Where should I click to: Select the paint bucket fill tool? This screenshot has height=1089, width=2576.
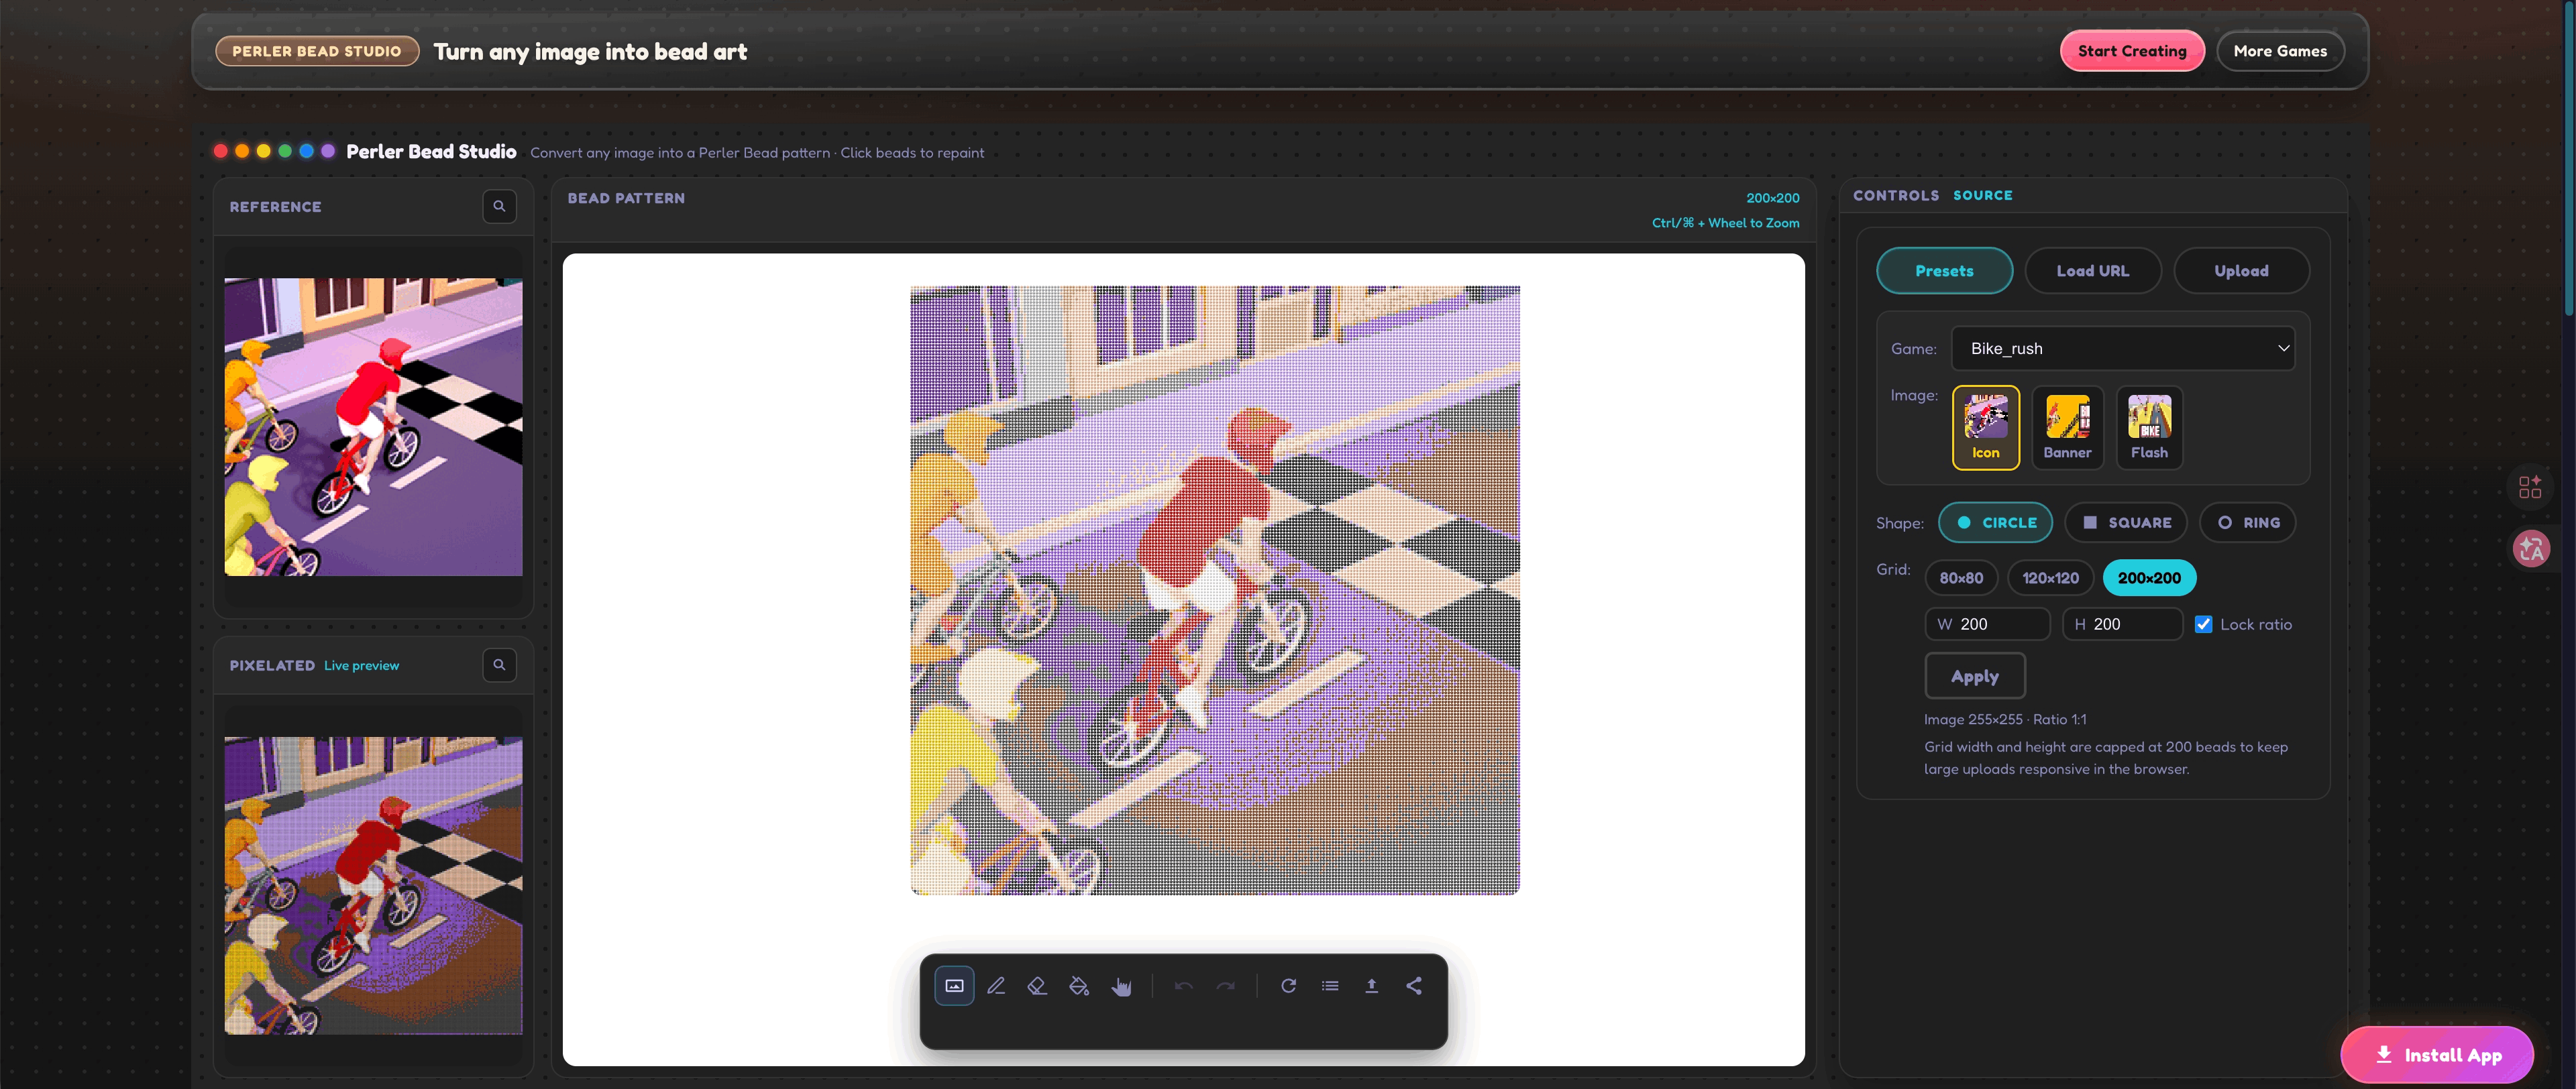coord(1079,986)
